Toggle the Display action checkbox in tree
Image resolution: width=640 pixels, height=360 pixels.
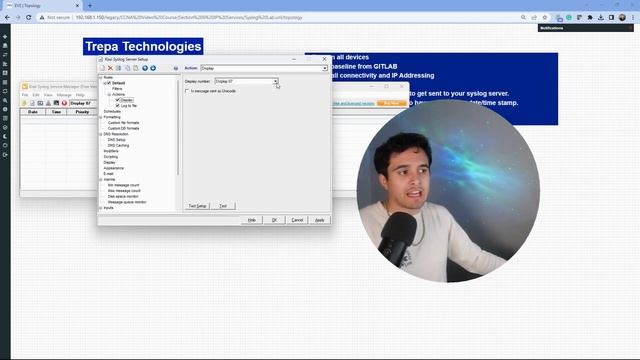tap(118, 100)
